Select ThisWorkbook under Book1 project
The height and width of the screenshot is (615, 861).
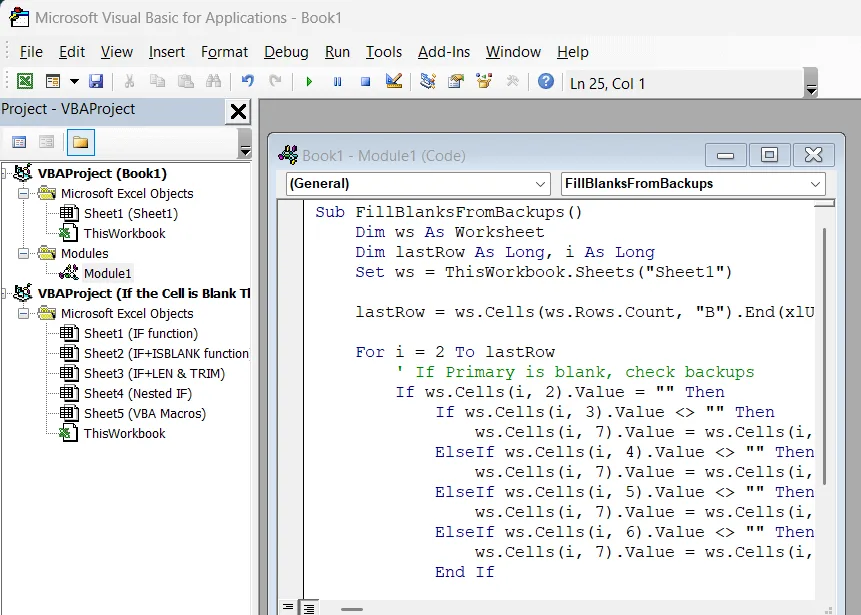click(124, 233)
